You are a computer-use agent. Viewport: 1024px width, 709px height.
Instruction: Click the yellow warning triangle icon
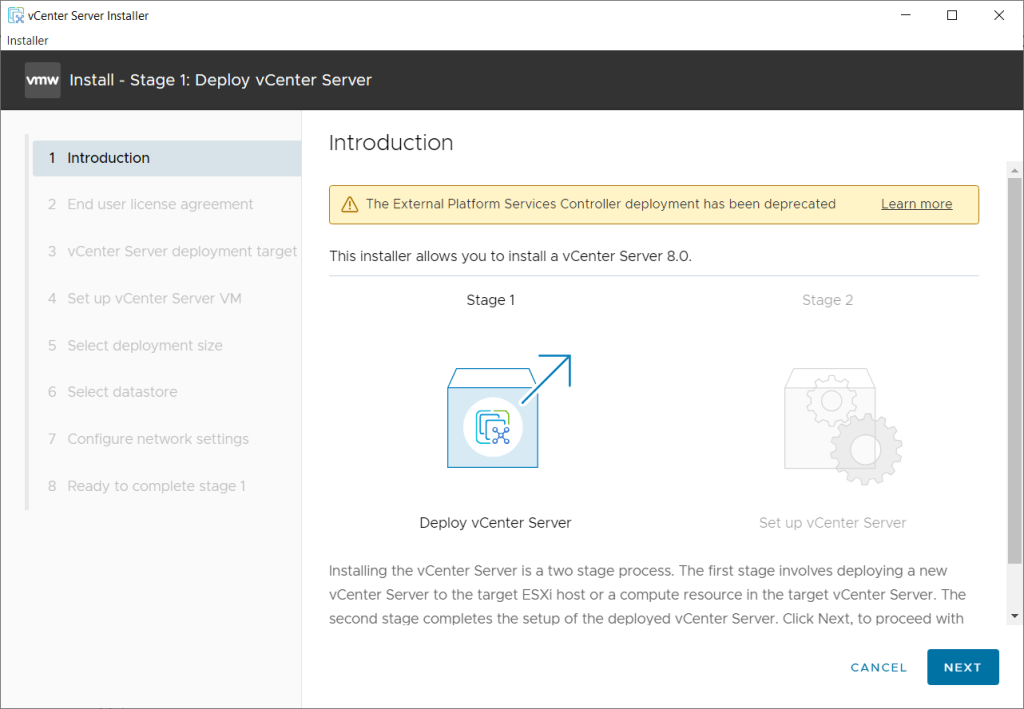coord(349,204)
